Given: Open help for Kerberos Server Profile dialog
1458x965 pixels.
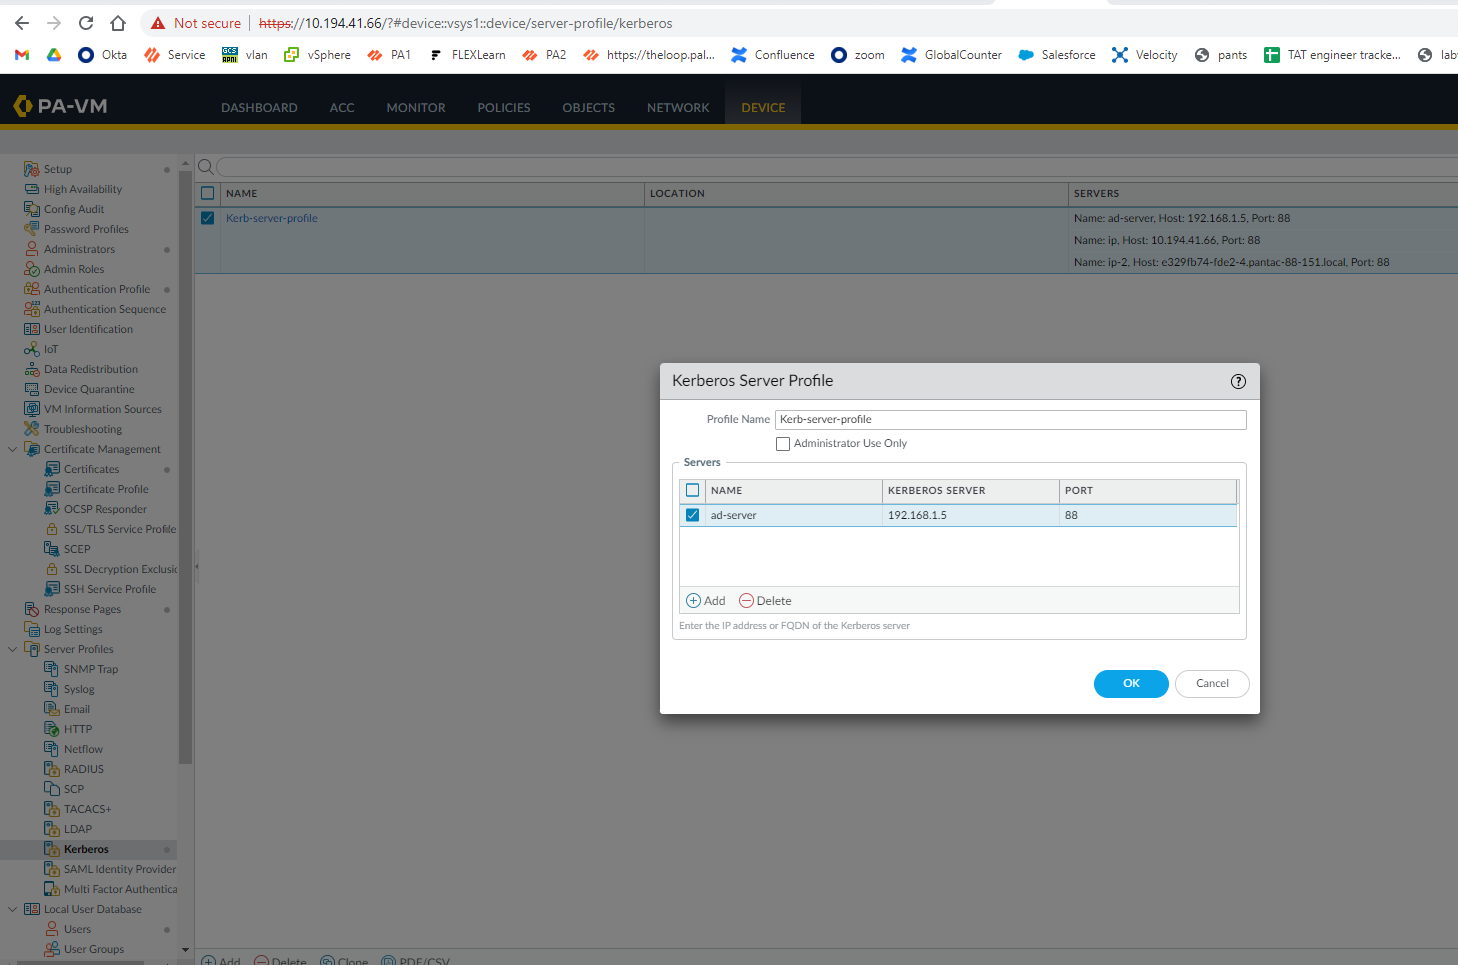Looking at the screenshot, I should pyautogui.click(x=1238, y=381).
